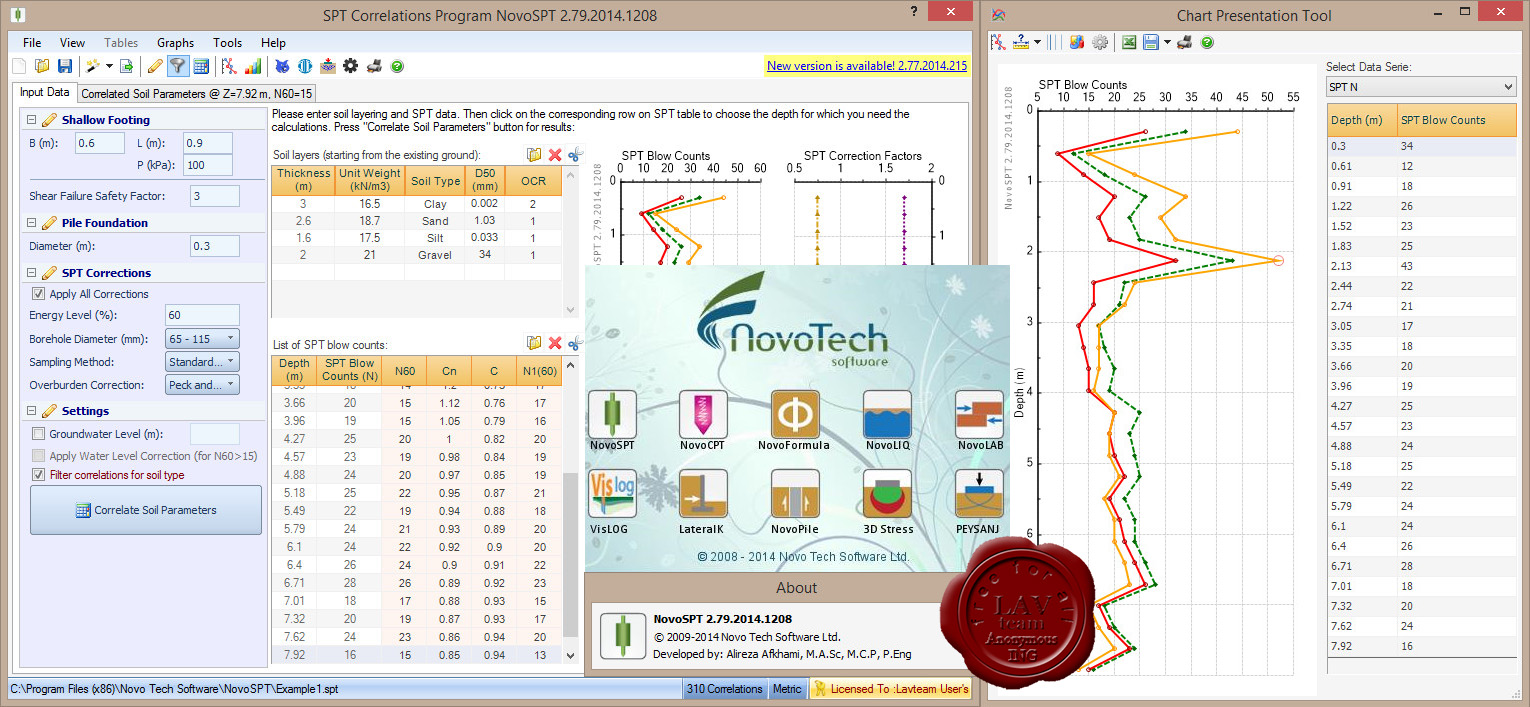The height and width of the screenshot is (707, 1530).
Task: Open the File menu
Action: pos(32,43)
